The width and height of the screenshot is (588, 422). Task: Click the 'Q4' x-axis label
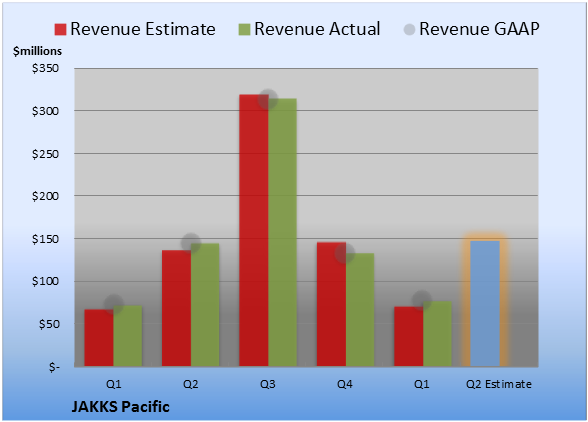click(345, 384)
